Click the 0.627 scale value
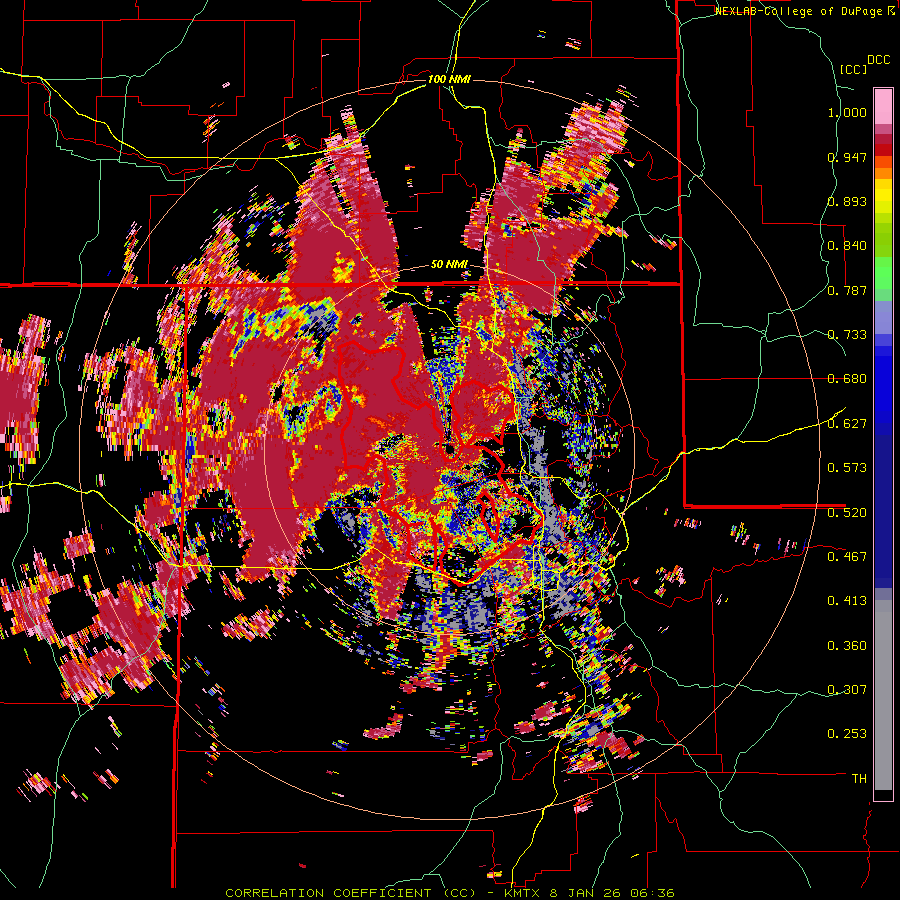900x900 pixels. [847, 424]
